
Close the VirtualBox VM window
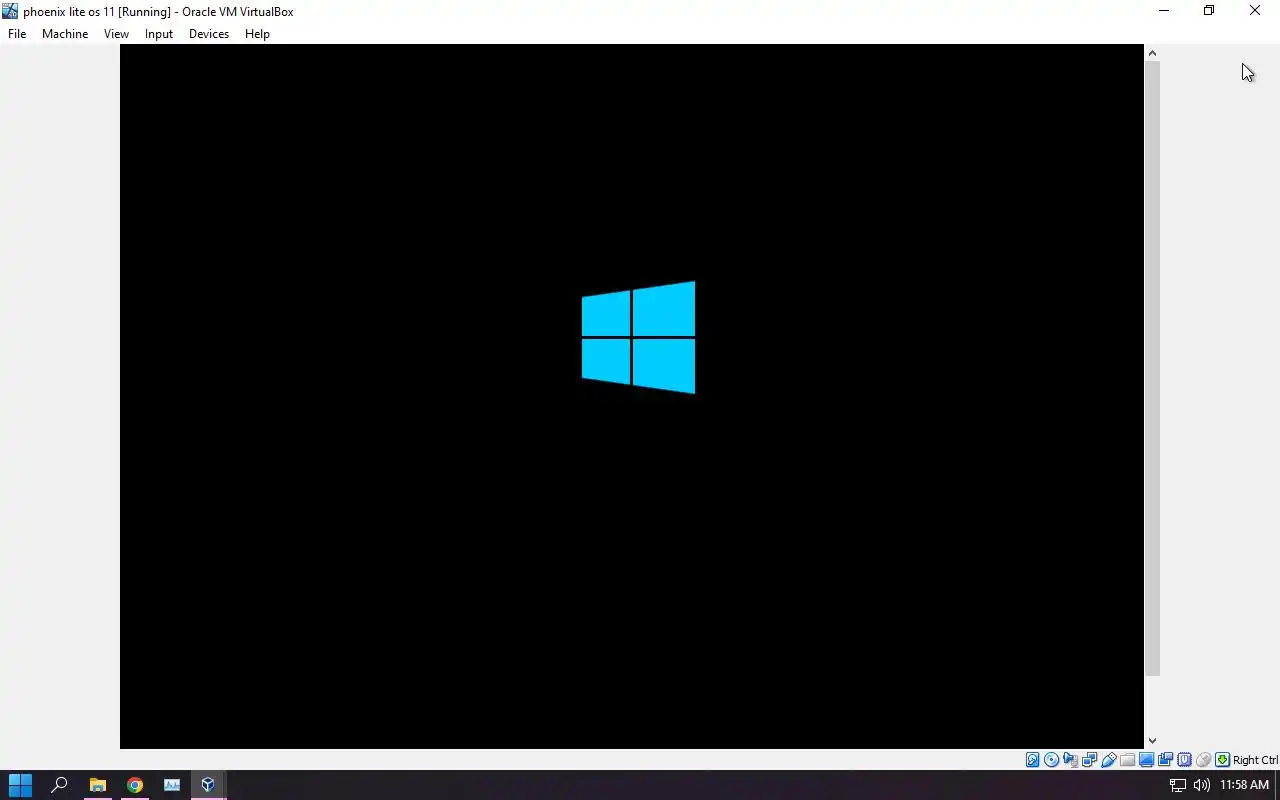(x=1255, y=11)
